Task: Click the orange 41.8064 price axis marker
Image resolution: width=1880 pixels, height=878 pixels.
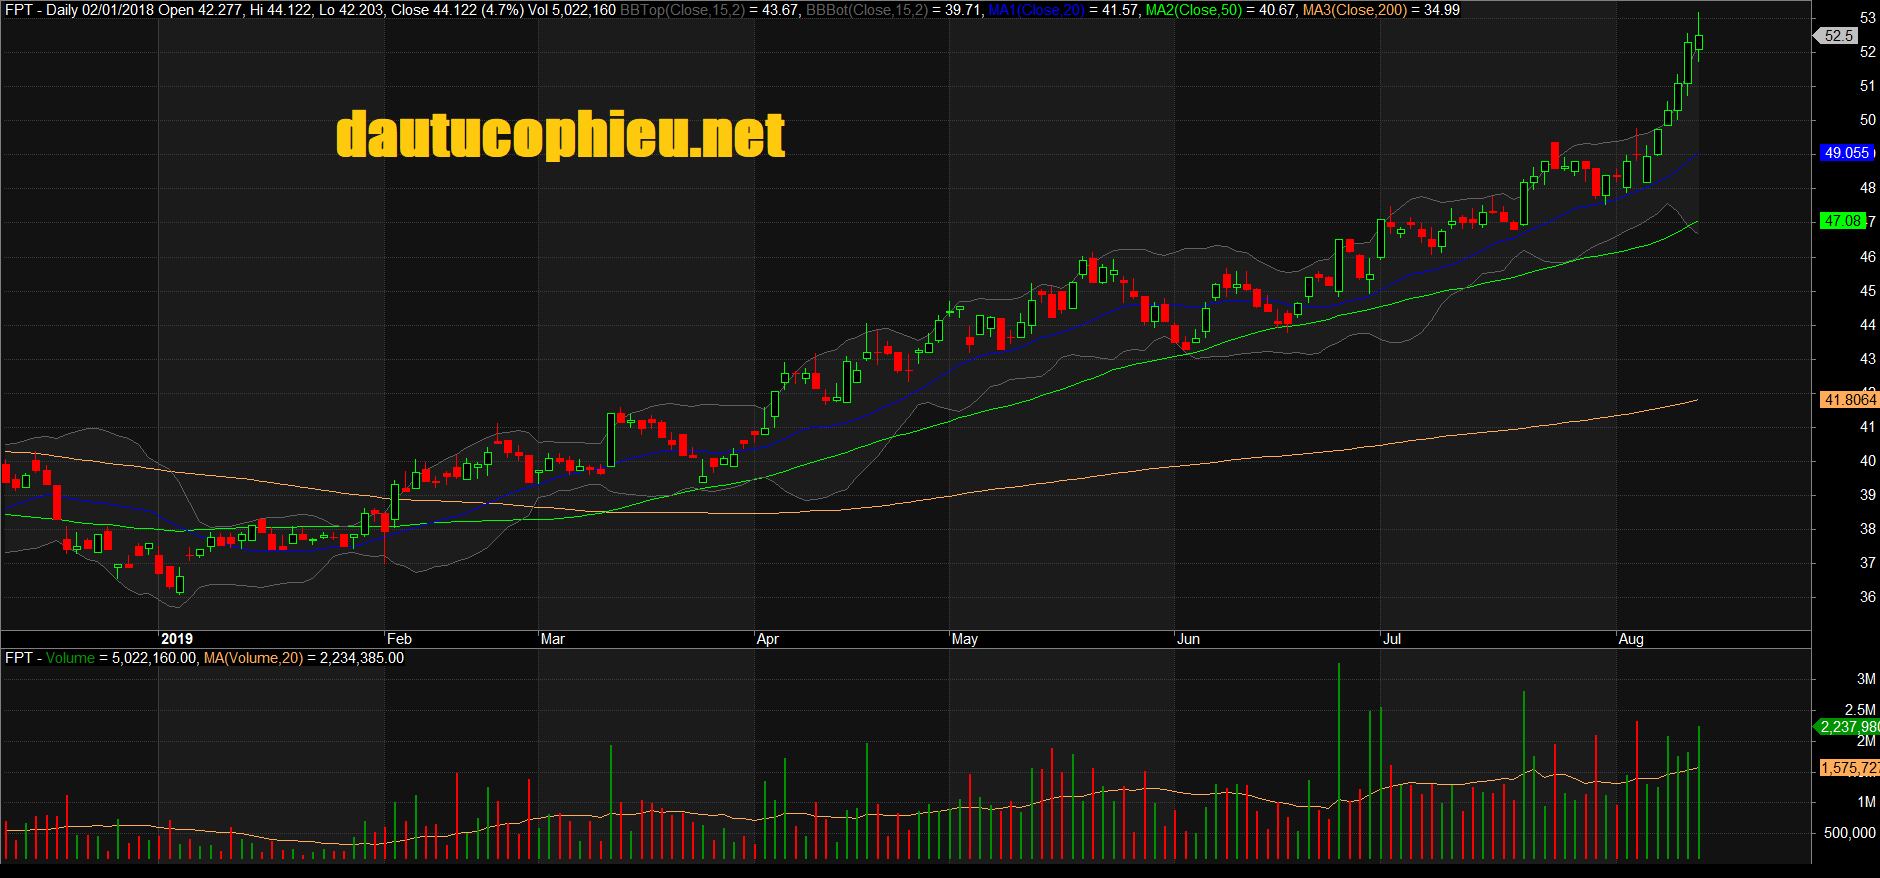Action: point(1849,400)
